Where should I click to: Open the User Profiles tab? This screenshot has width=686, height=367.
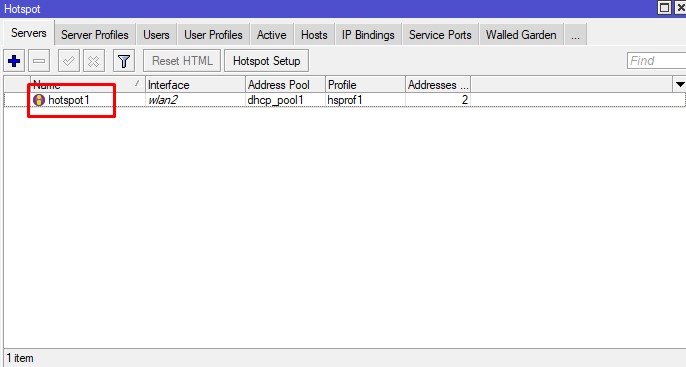[x=213, y=35]
